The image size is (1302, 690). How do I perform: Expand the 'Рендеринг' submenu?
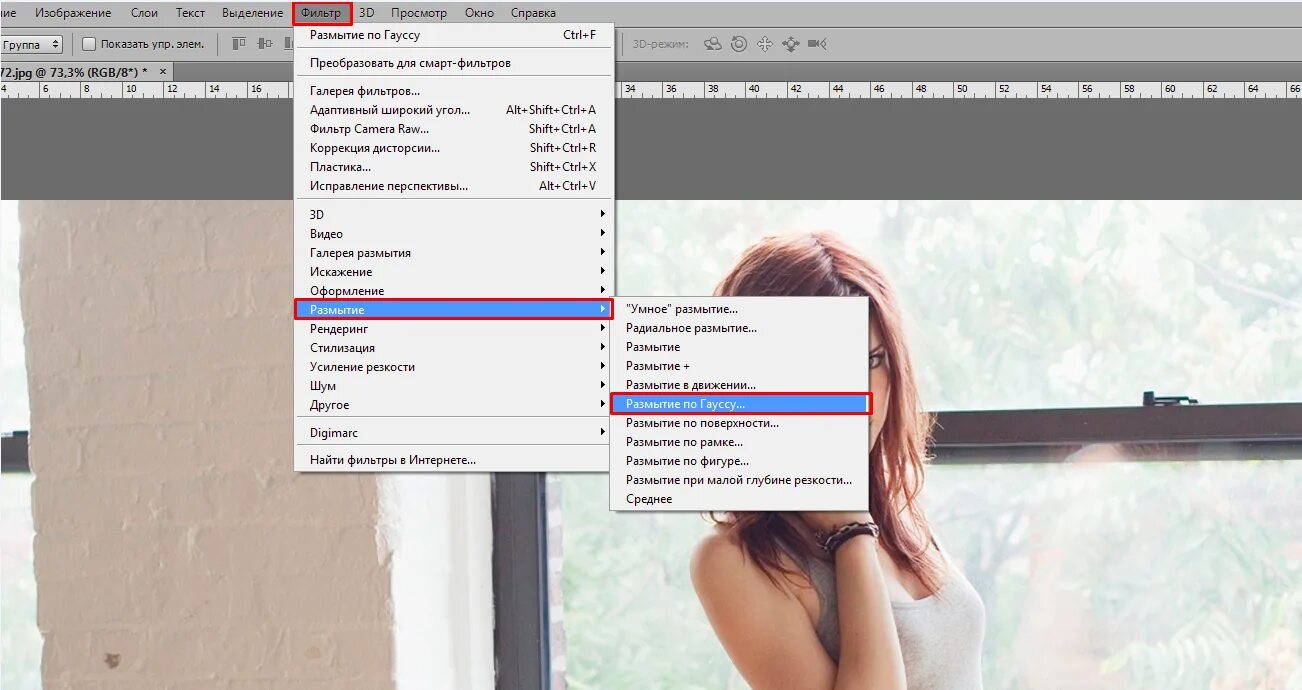pyautogui.click(x=455, y=329)
